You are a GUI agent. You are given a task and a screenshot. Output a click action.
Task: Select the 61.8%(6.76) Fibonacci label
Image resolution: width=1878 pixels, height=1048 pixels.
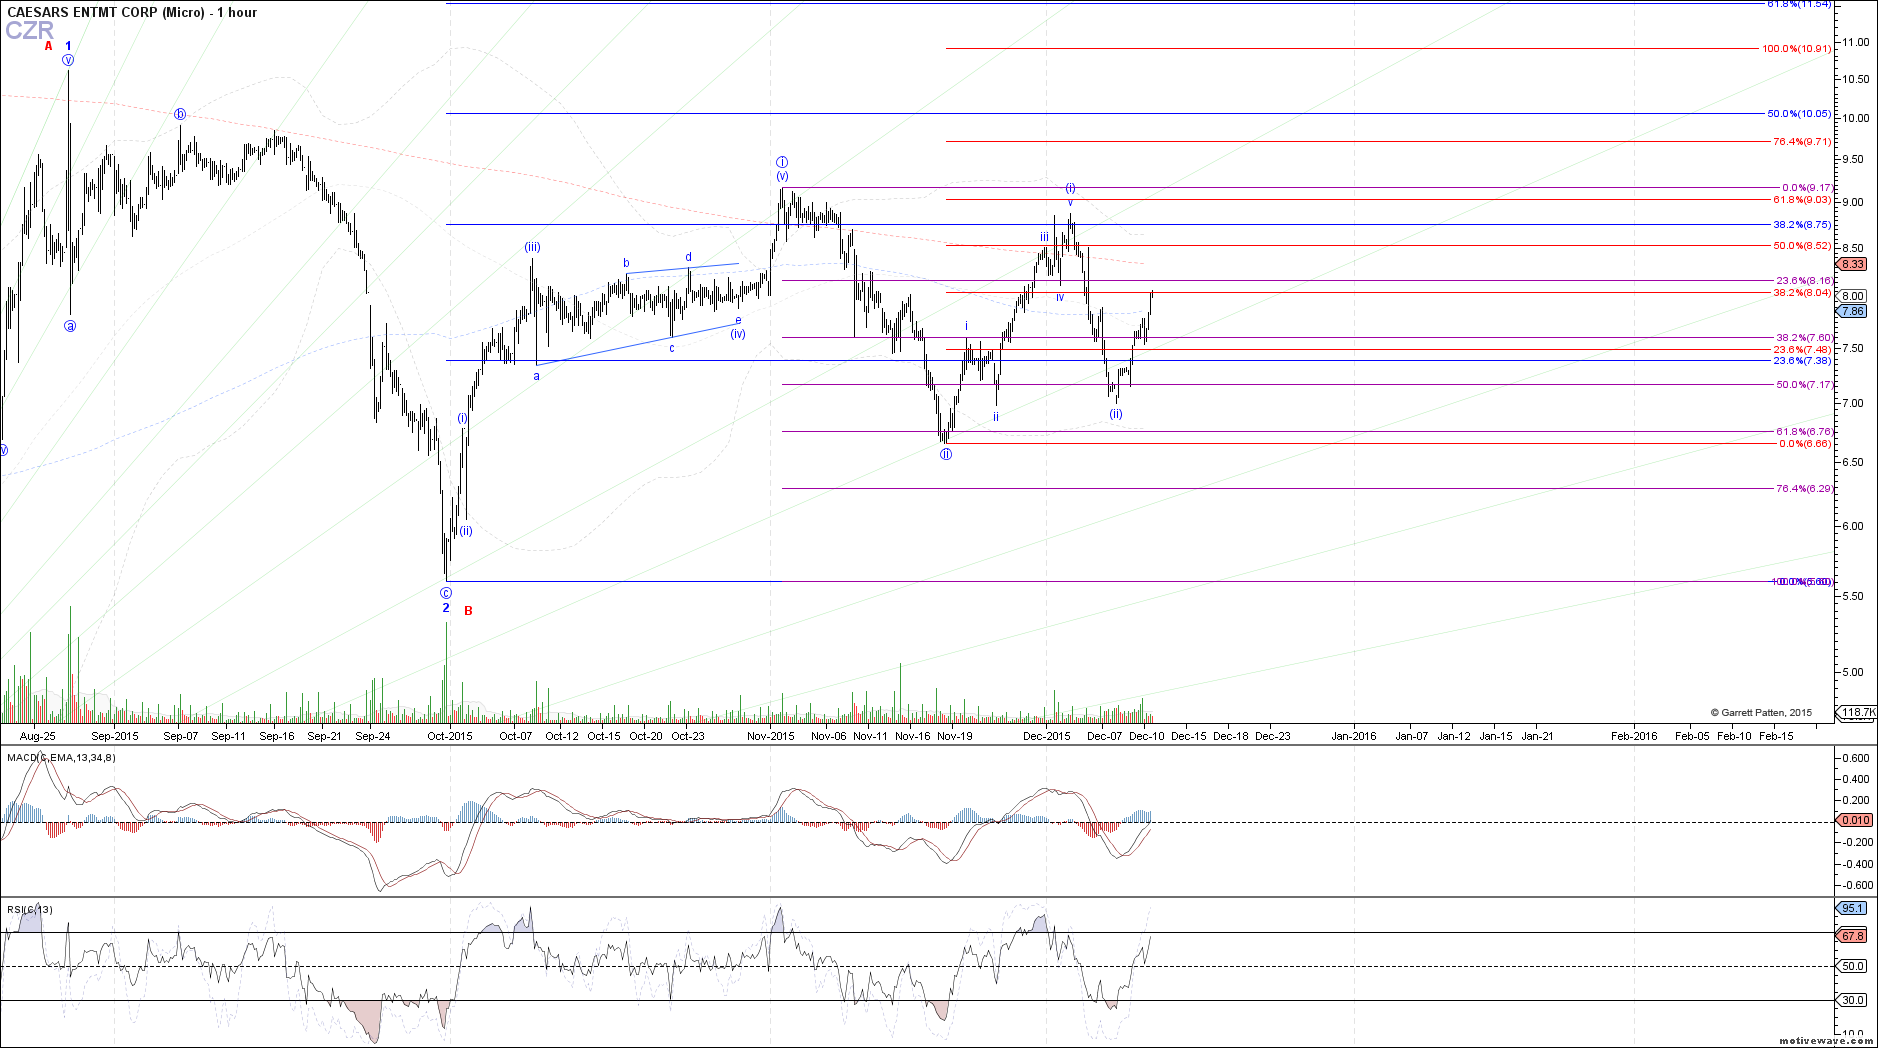pyautogui.click(x=1804, y=432)
